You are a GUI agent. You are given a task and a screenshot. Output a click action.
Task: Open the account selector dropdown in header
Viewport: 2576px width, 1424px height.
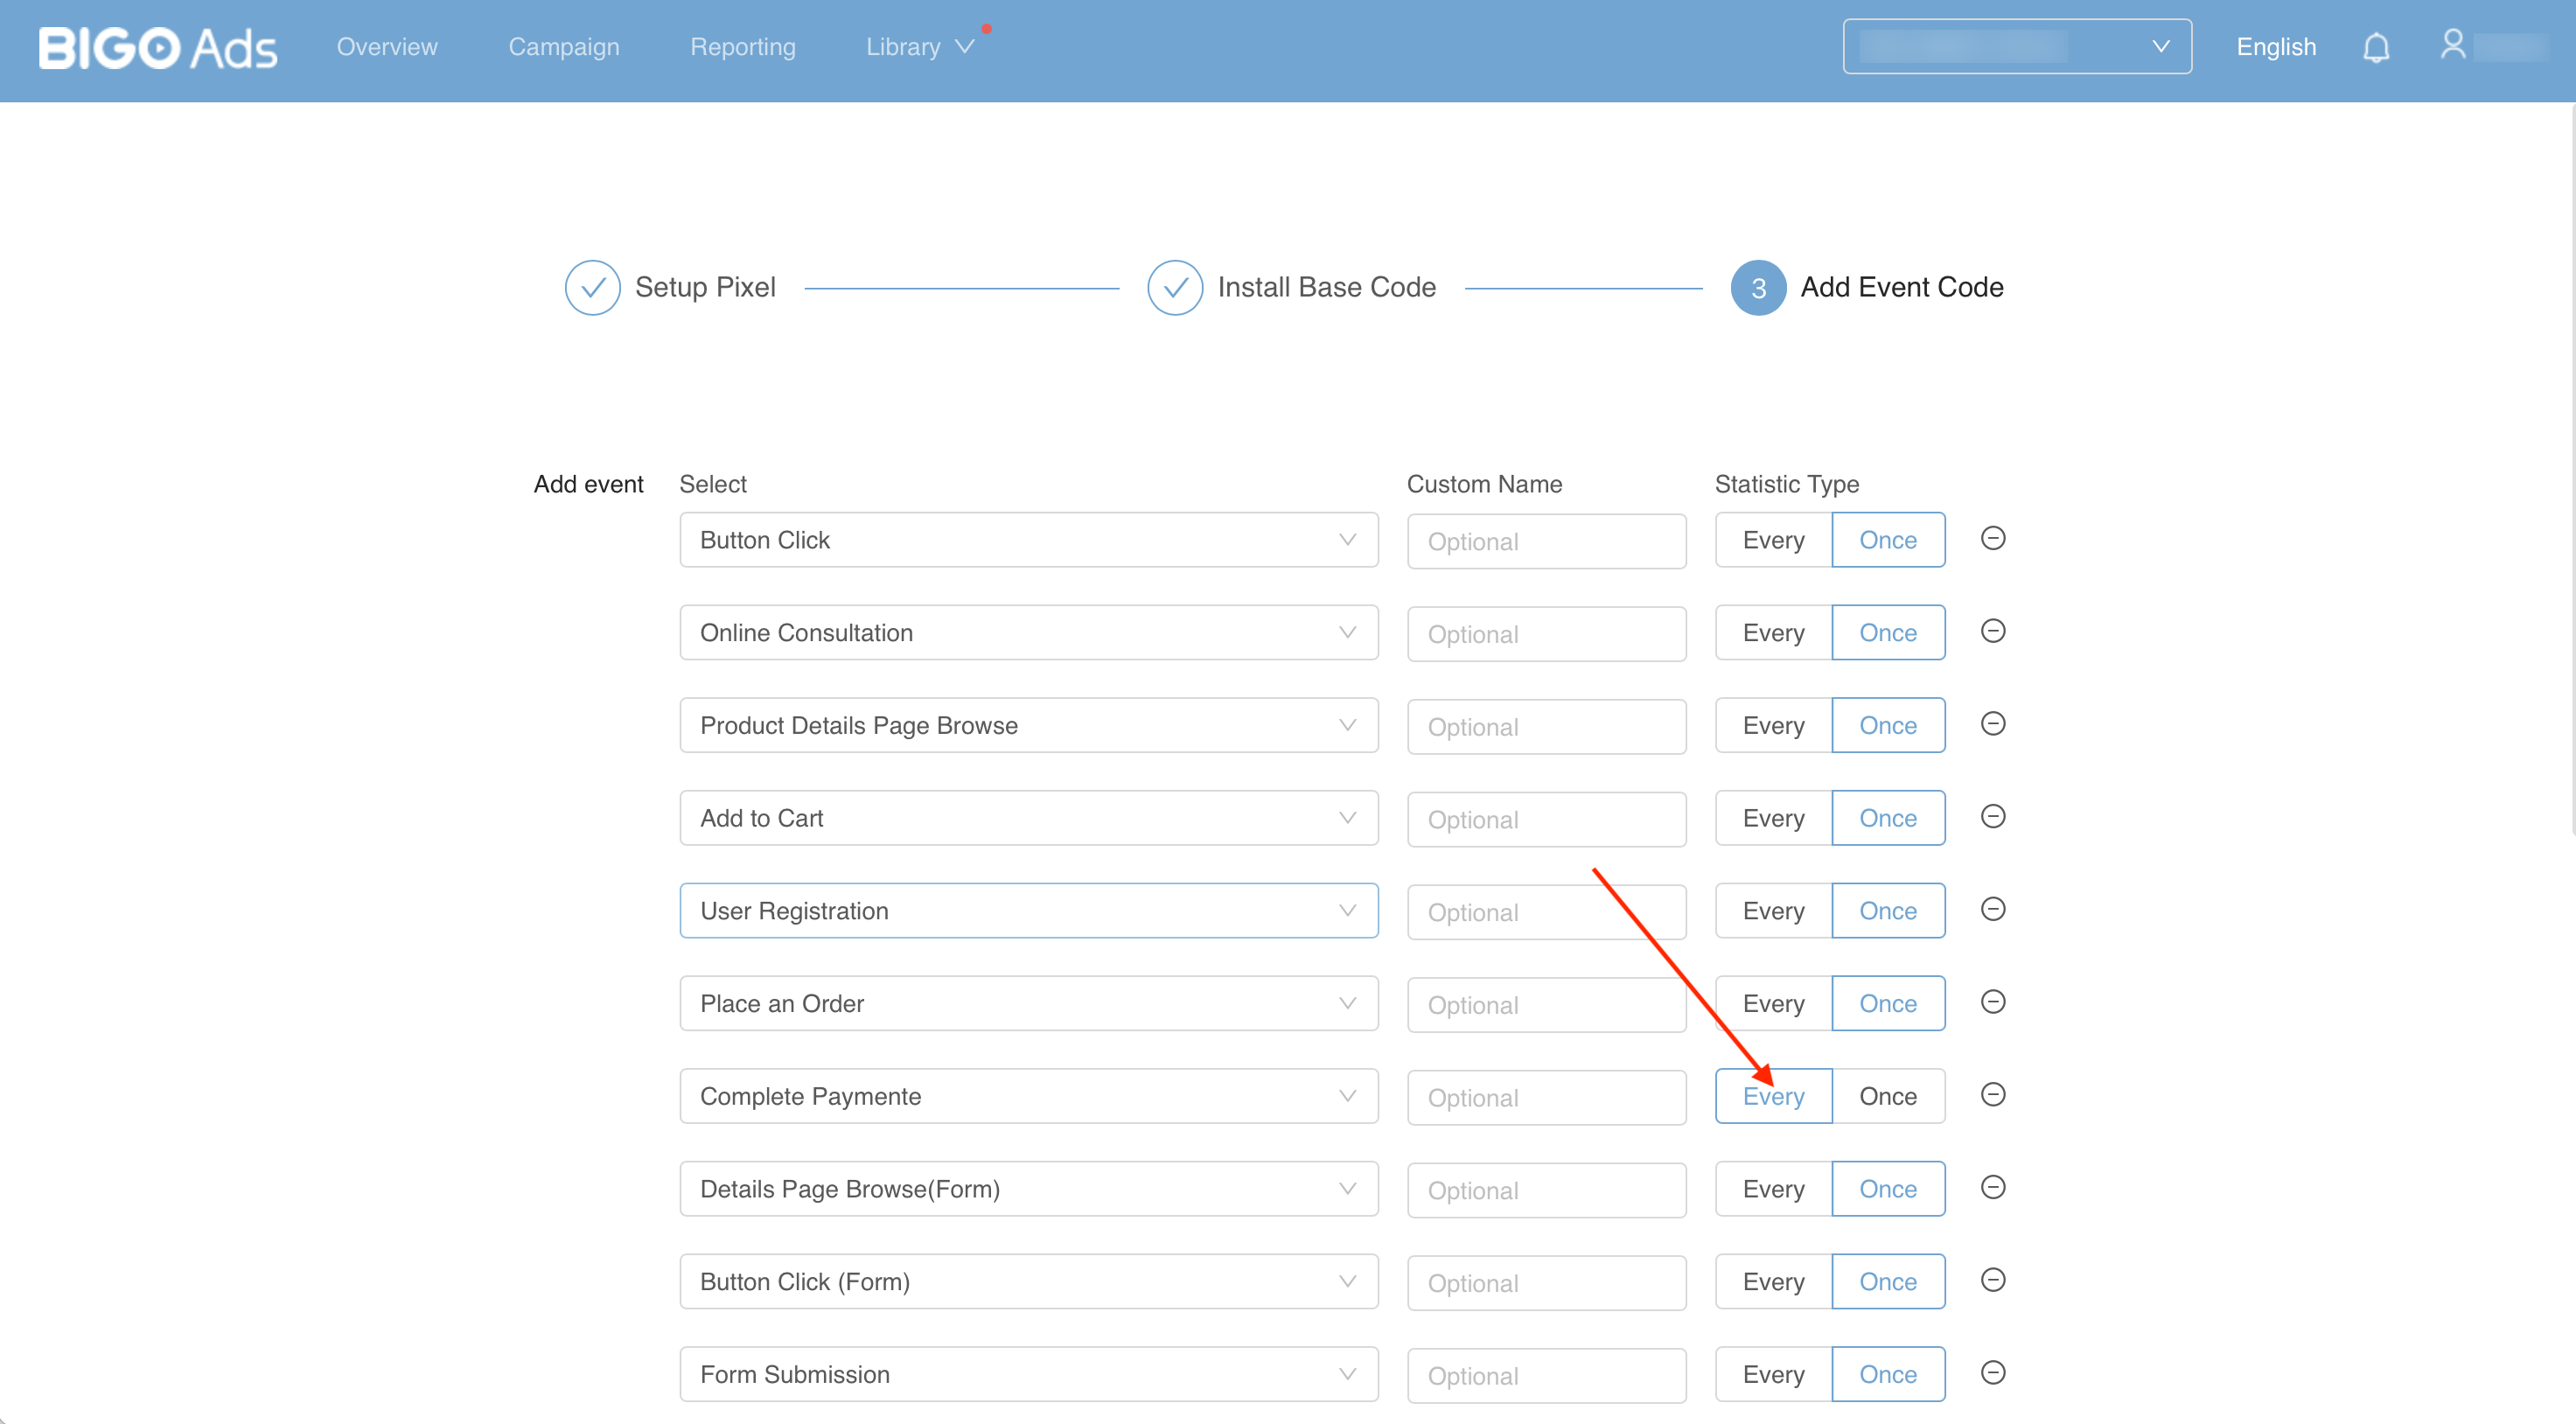[2016, 47]
